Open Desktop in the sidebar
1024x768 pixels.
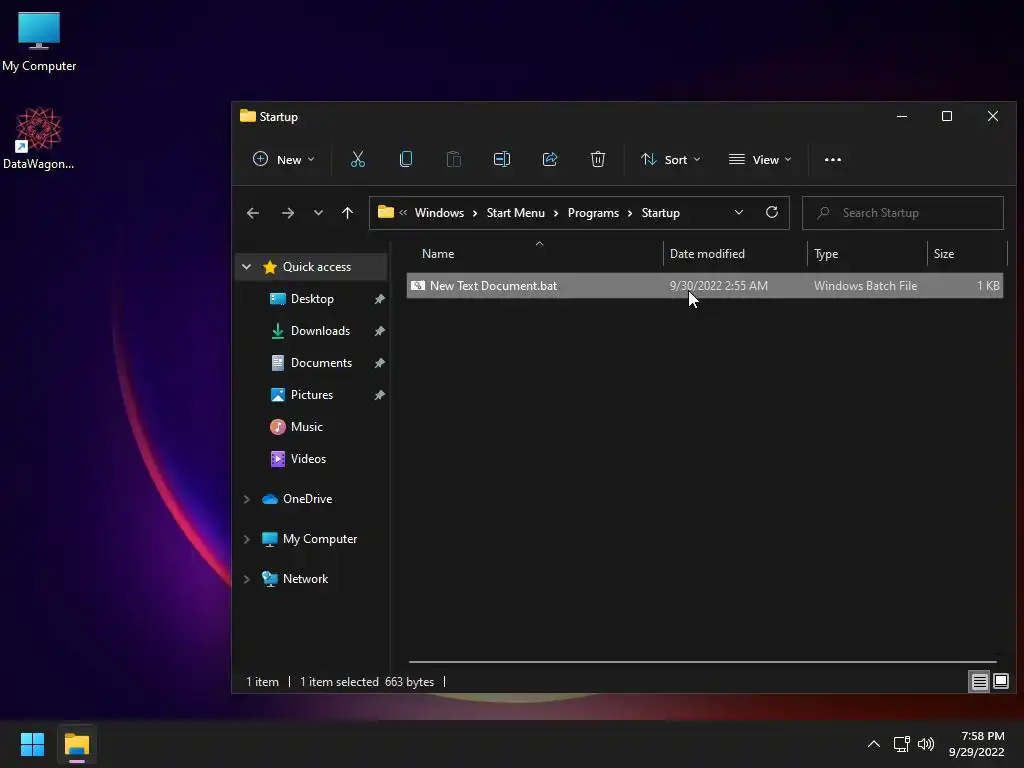point(312,299)
